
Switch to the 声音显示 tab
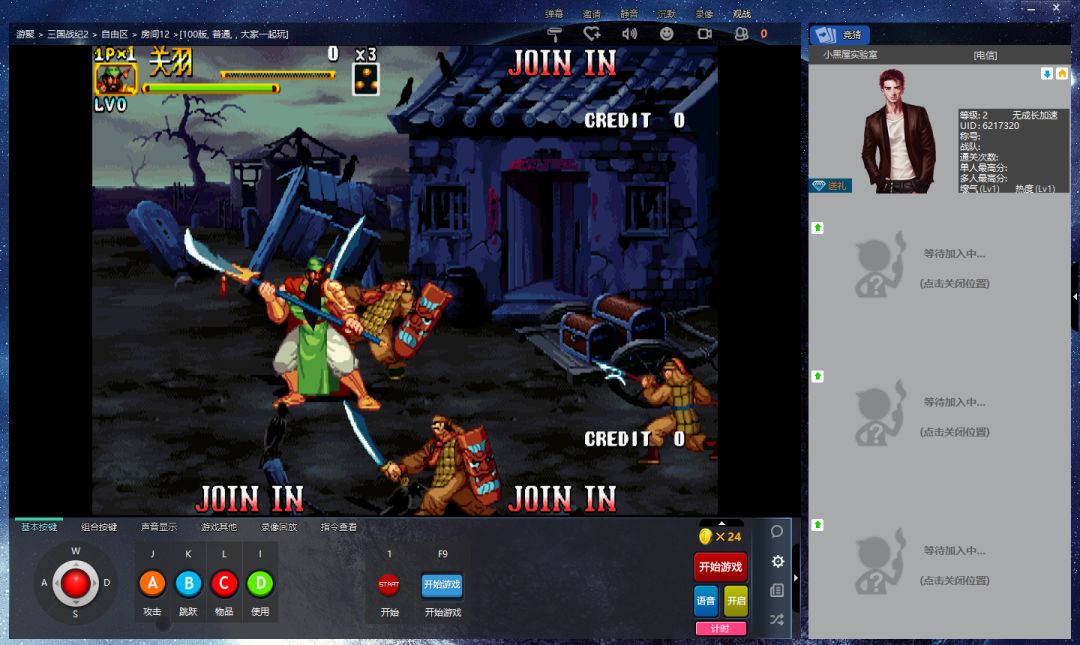click(x=159, y=527)
